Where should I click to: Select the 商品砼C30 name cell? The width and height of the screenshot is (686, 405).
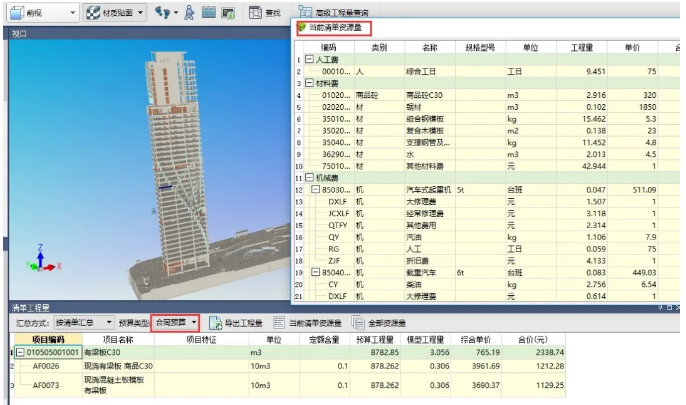tap(430, 95)
